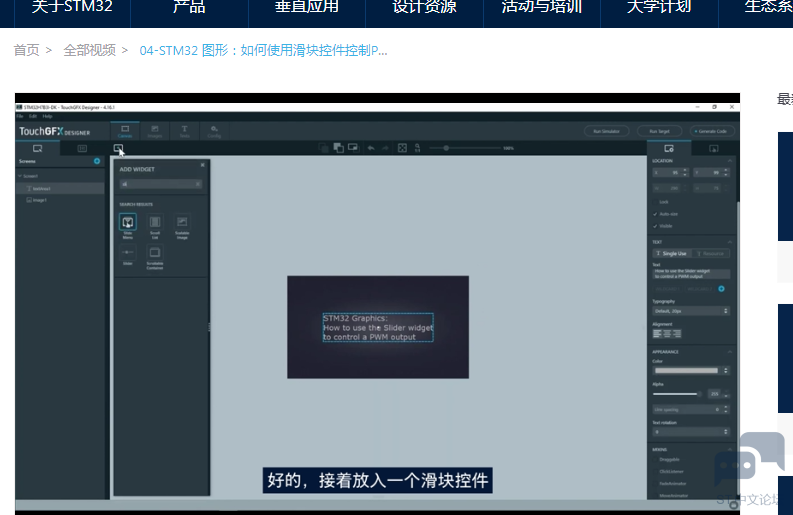Viewport: 793px width, 515px height.
Task: Open the Text rotation dropdown
Action: [691, 432]
